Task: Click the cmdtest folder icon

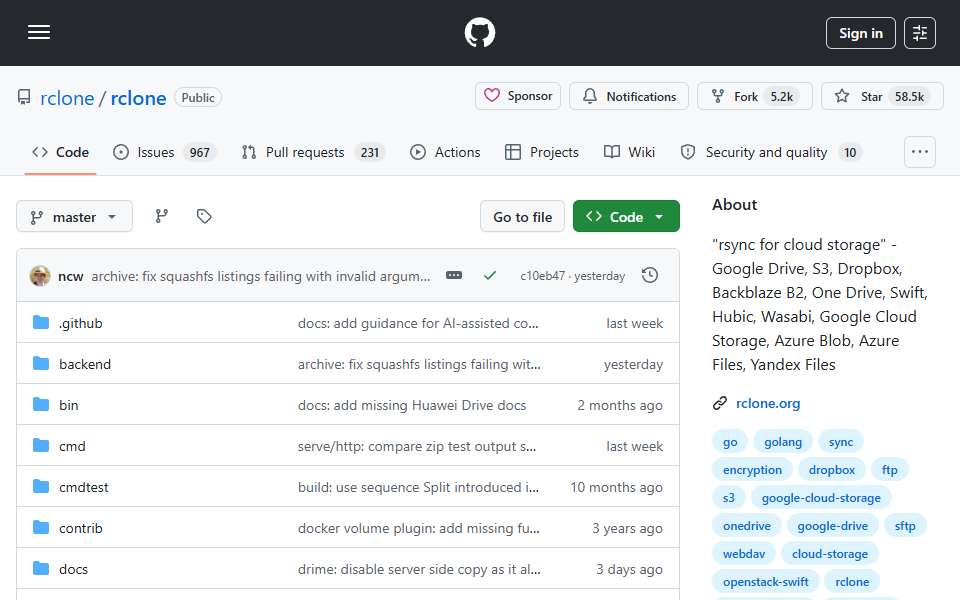Action: tap(41, 487)
